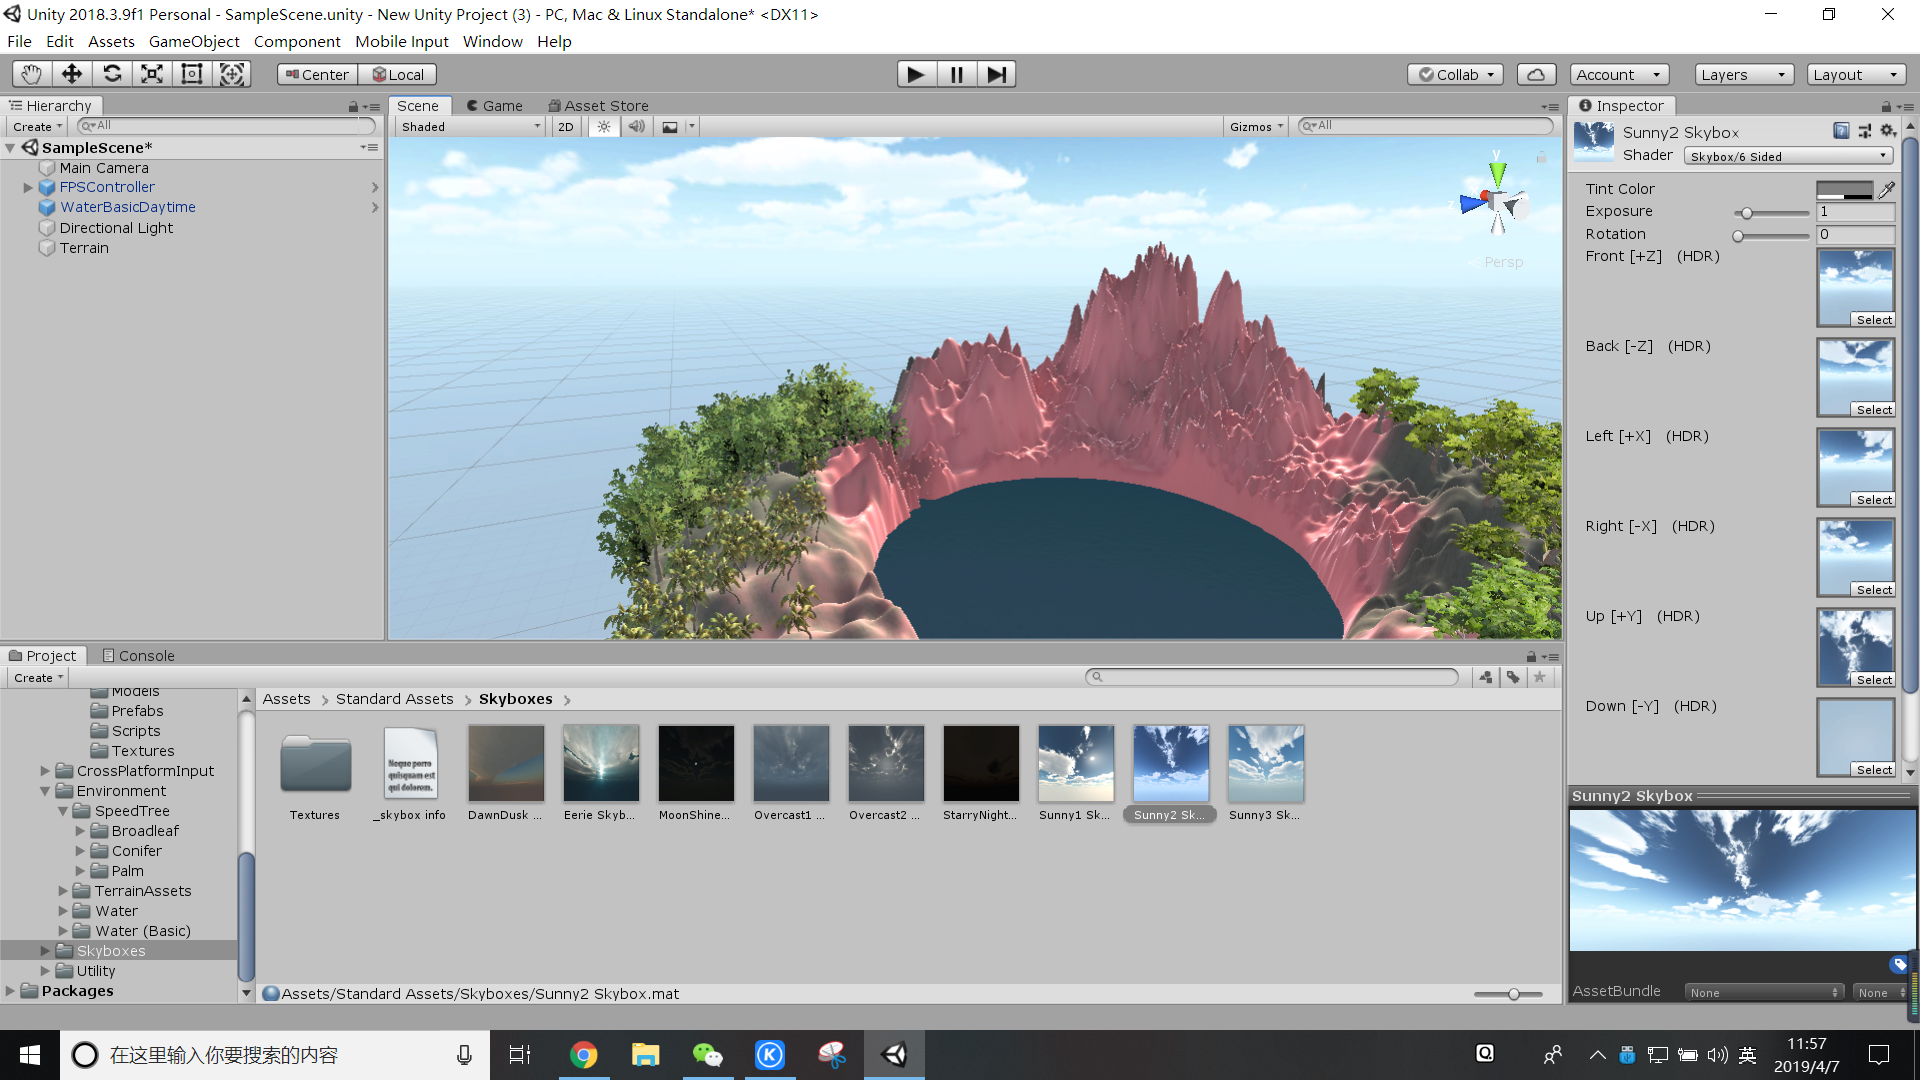Toggle Local handle rotation button

coord(398,74)
